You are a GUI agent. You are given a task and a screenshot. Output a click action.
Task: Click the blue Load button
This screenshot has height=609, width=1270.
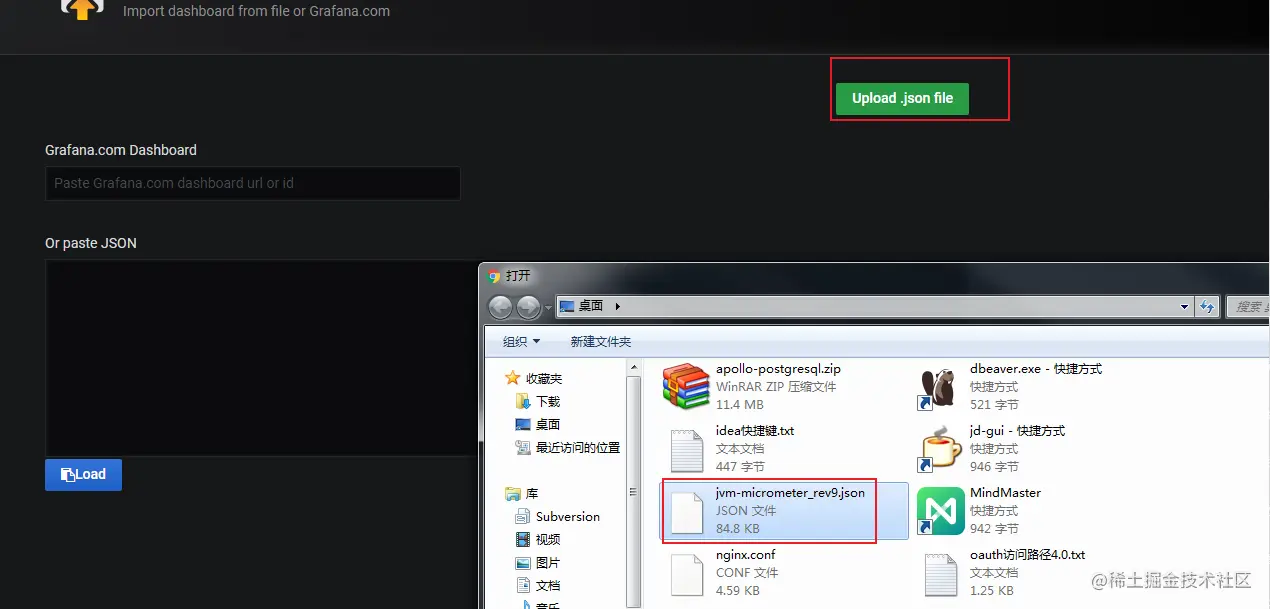point(83,474)
